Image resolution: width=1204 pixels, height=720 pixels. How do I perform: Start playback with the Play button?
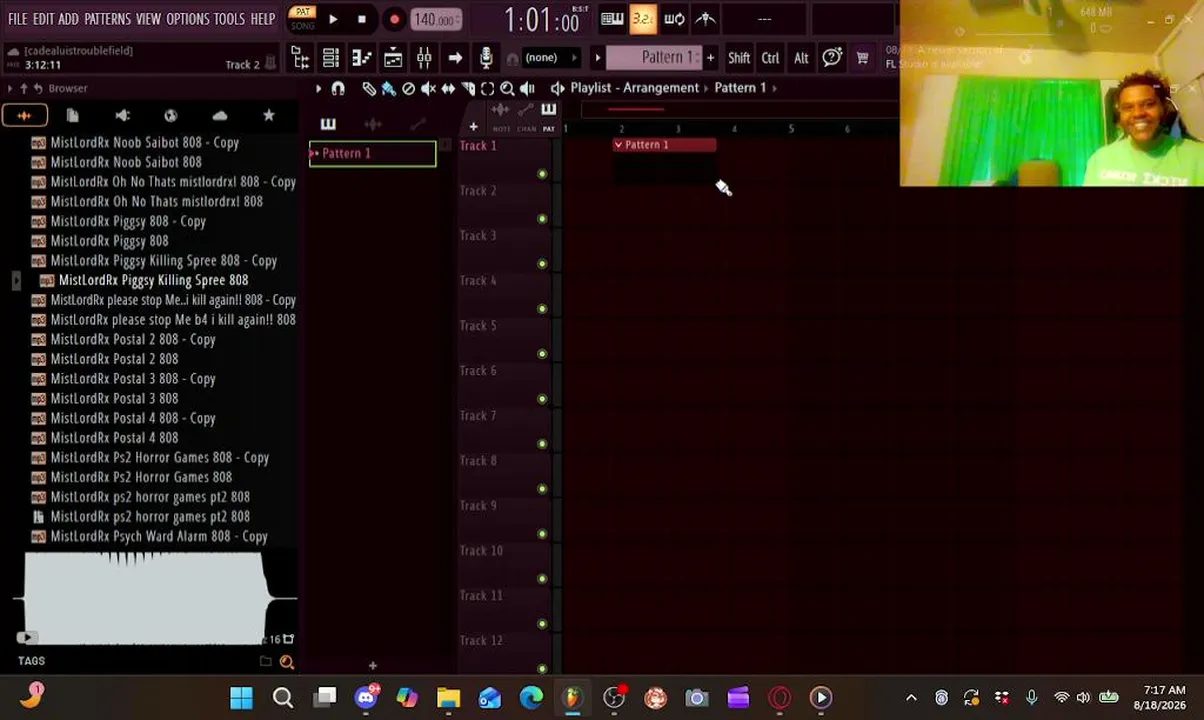coord(333,19)
